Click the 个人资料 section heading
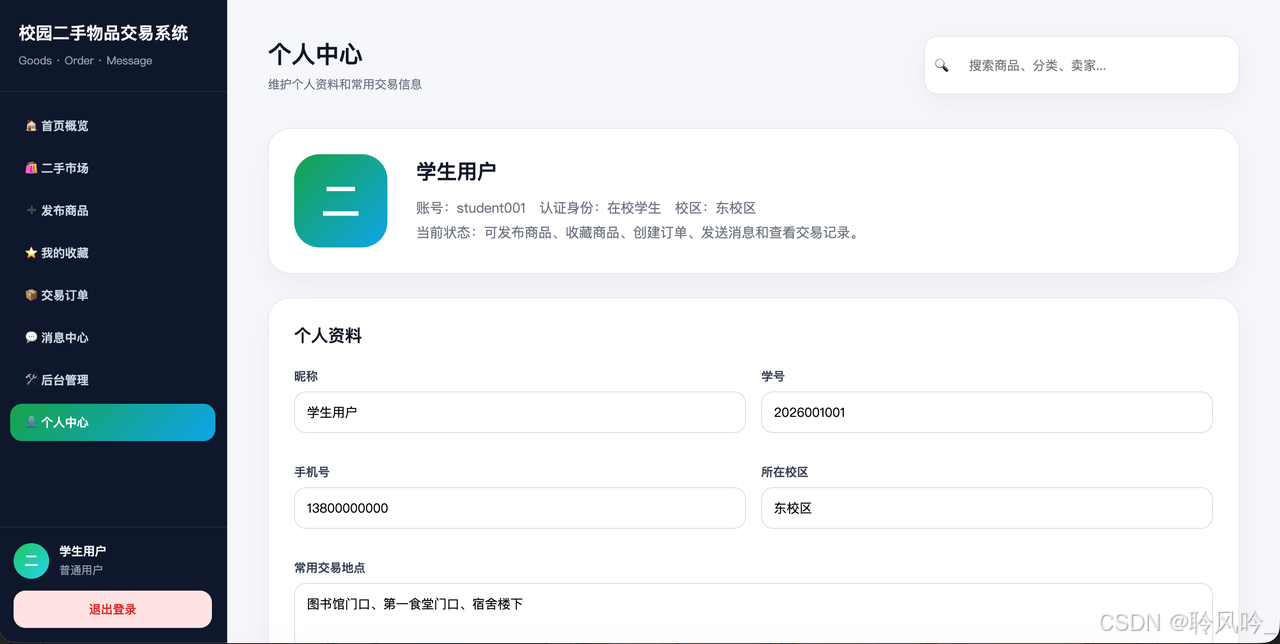Image resolution: width=1280 pixels, height=644 pixels. pyautogui.click(x=328, y=336)
